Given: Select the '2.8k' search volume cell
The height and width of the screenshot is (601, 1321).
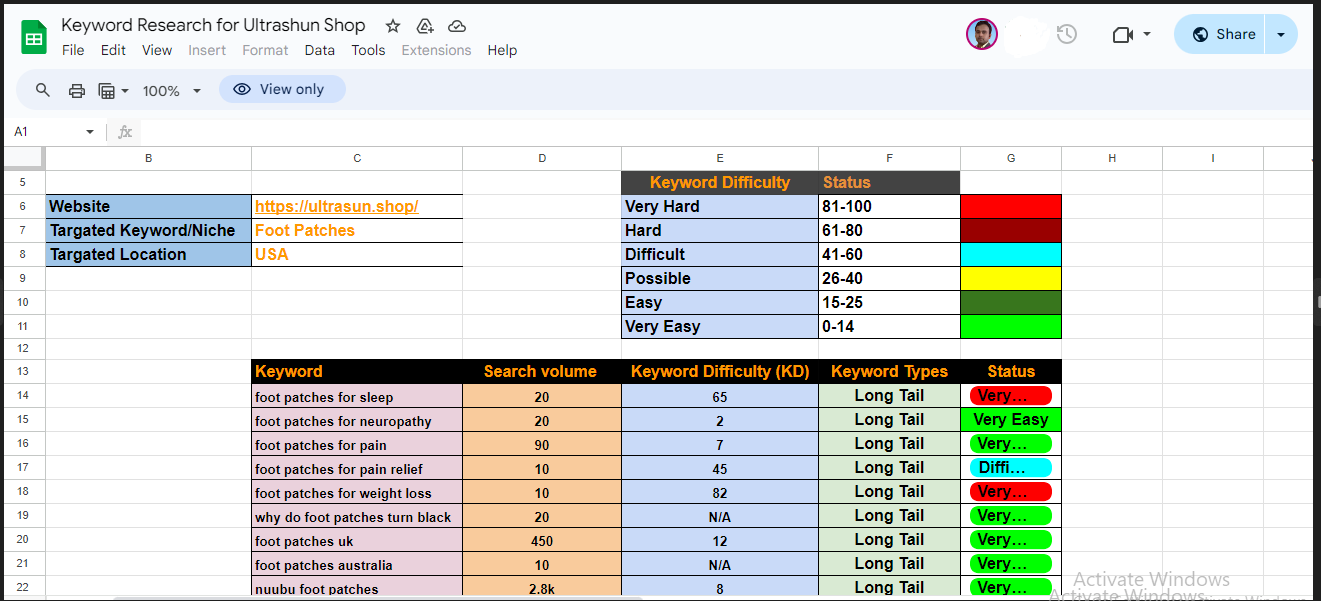Looking at the screenshot, I should point(542,588).
